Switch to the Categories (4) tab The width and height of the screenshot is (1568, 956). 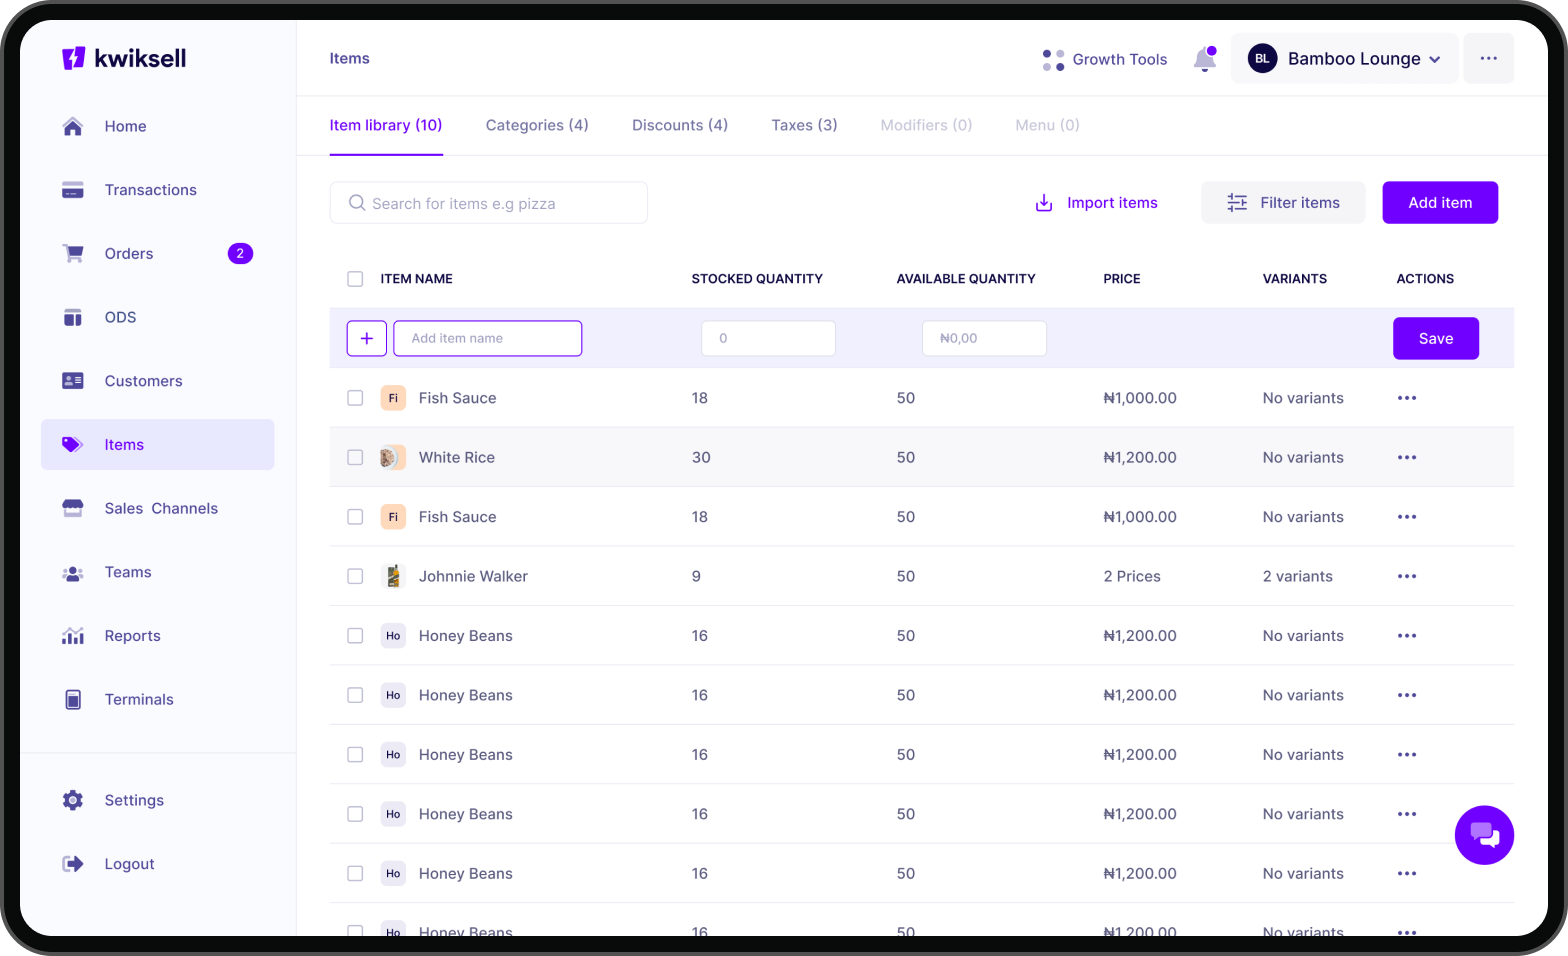click(537, 125)
